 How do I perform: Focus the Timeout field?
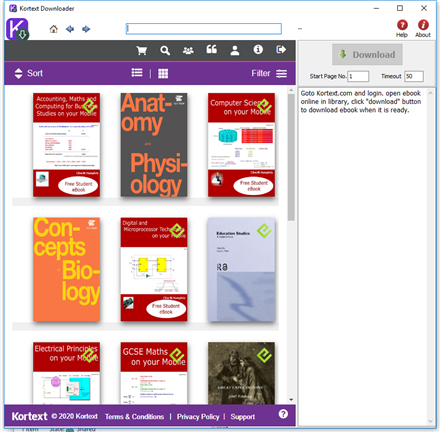[x=414, y=76]
